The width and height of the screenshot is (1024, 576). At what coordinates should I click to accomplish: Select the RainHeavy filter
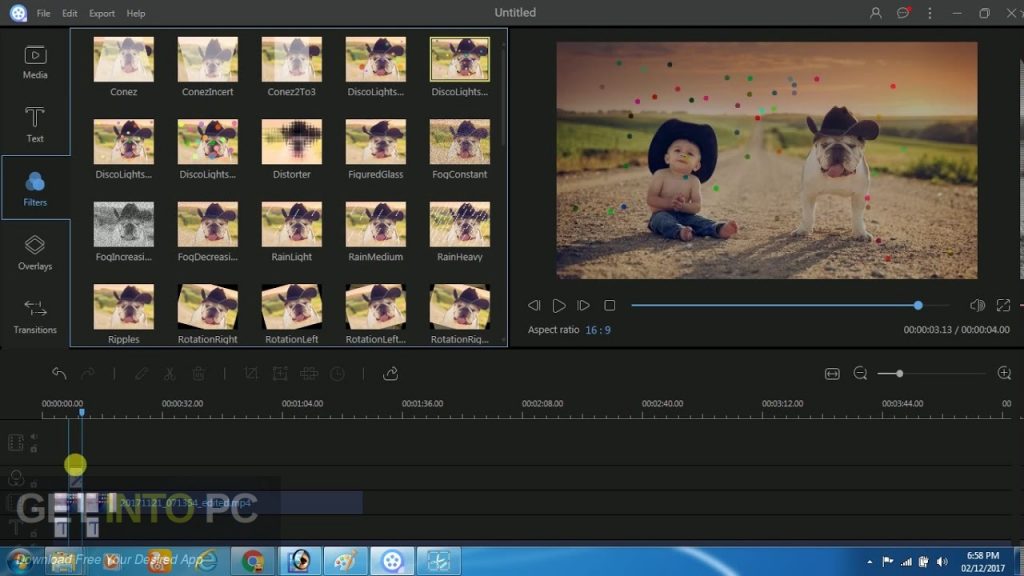[x=460, y=224]
